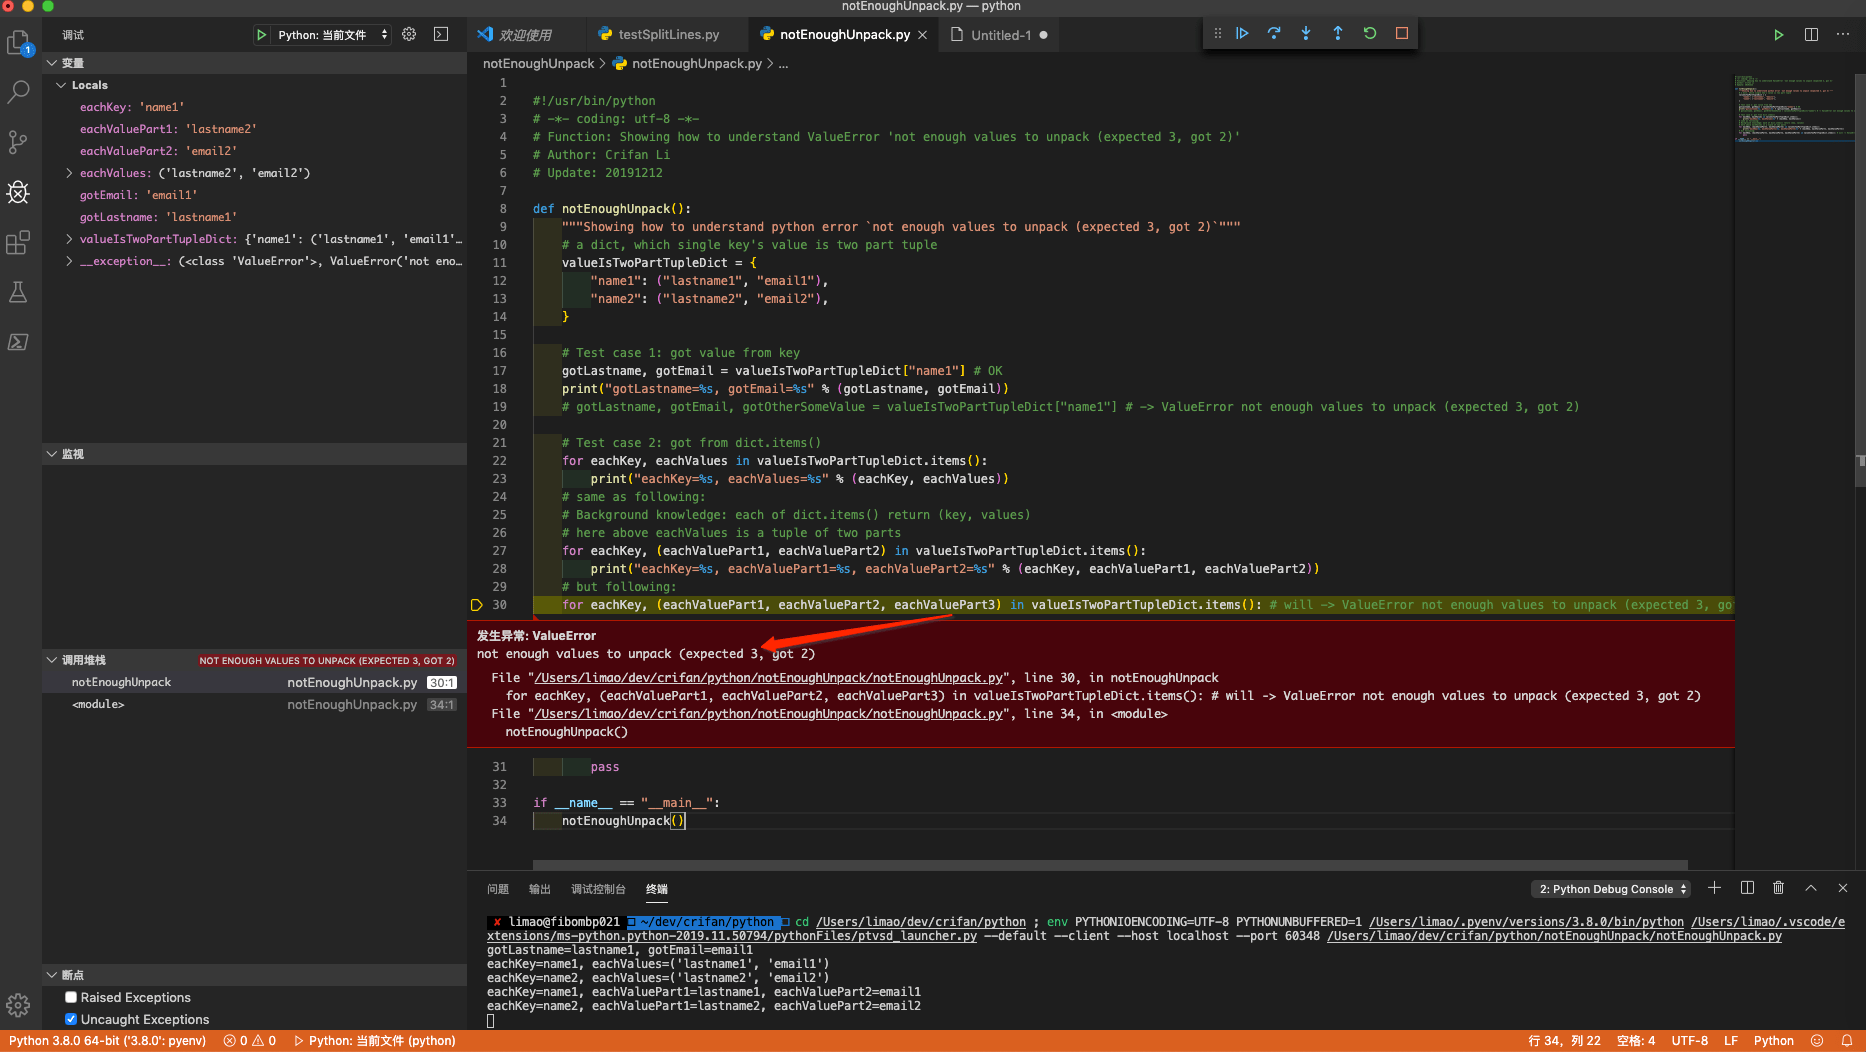Select notEnoughUnpack call stack frame
This screenshot has width=1866, height=1053.
[x=255, y=682]
